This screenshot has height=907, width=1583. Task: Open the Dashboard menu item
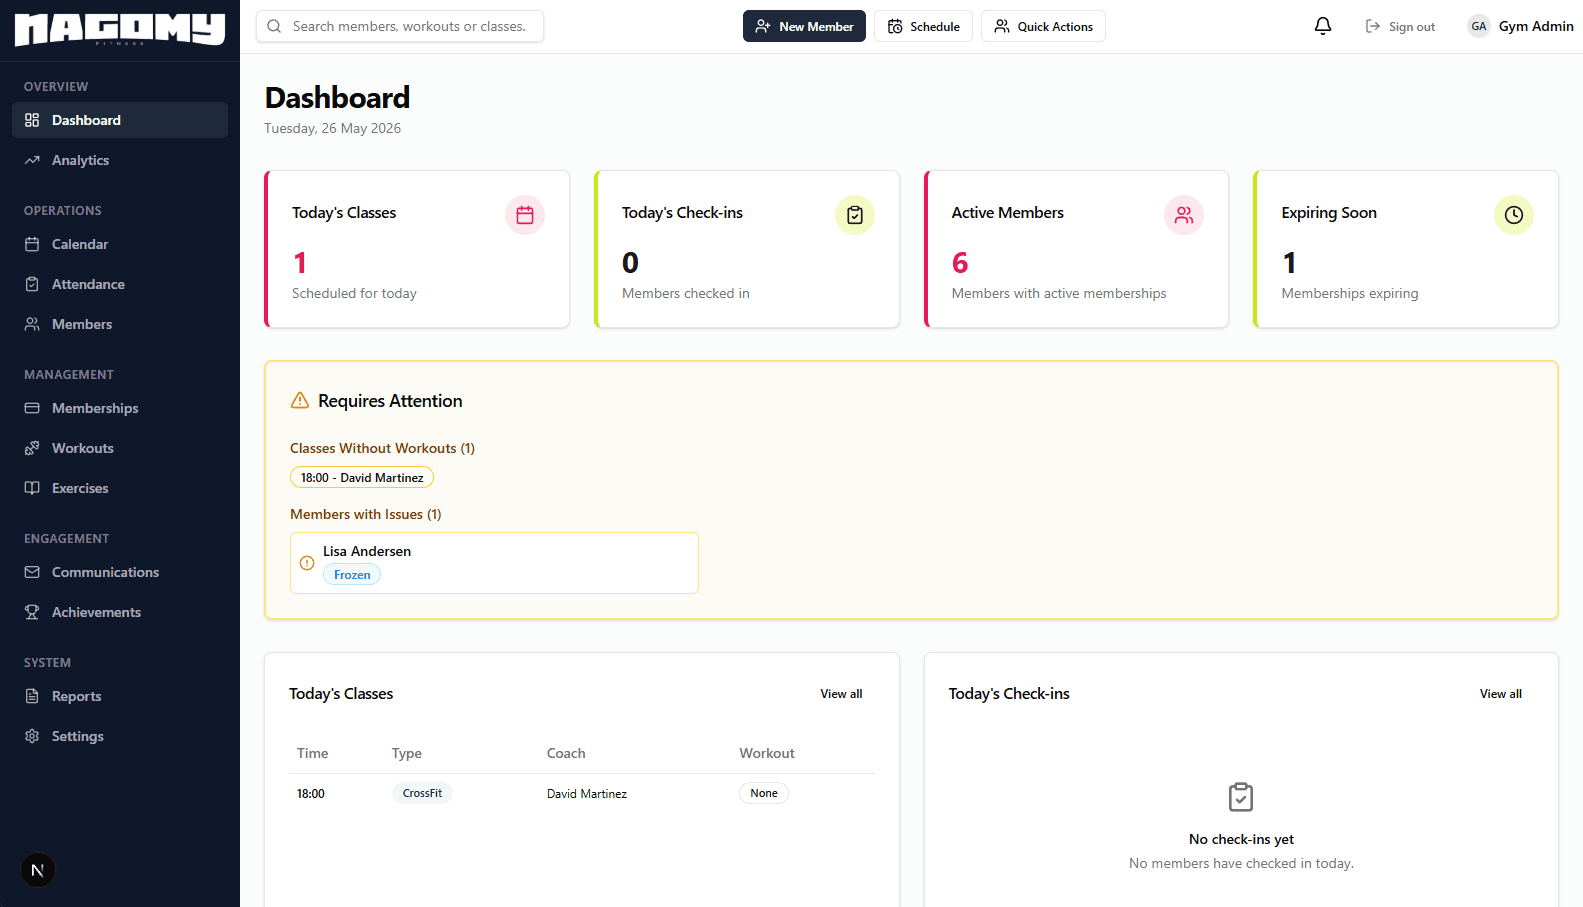point(120,120)
